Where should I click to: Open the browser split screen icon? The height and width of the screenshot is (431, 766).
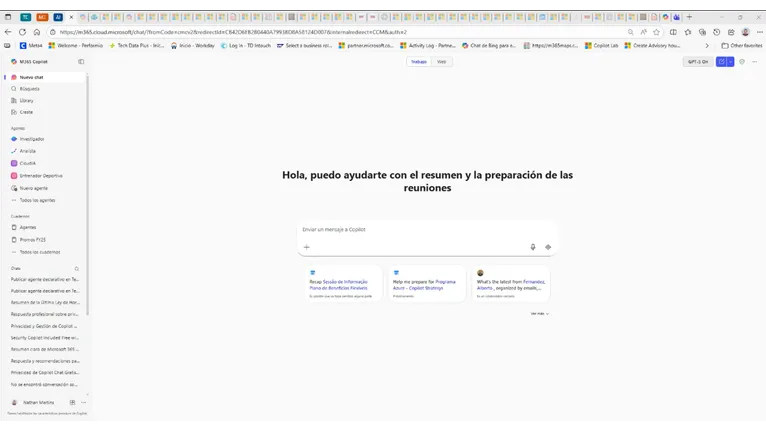click(x=673, y=32)
